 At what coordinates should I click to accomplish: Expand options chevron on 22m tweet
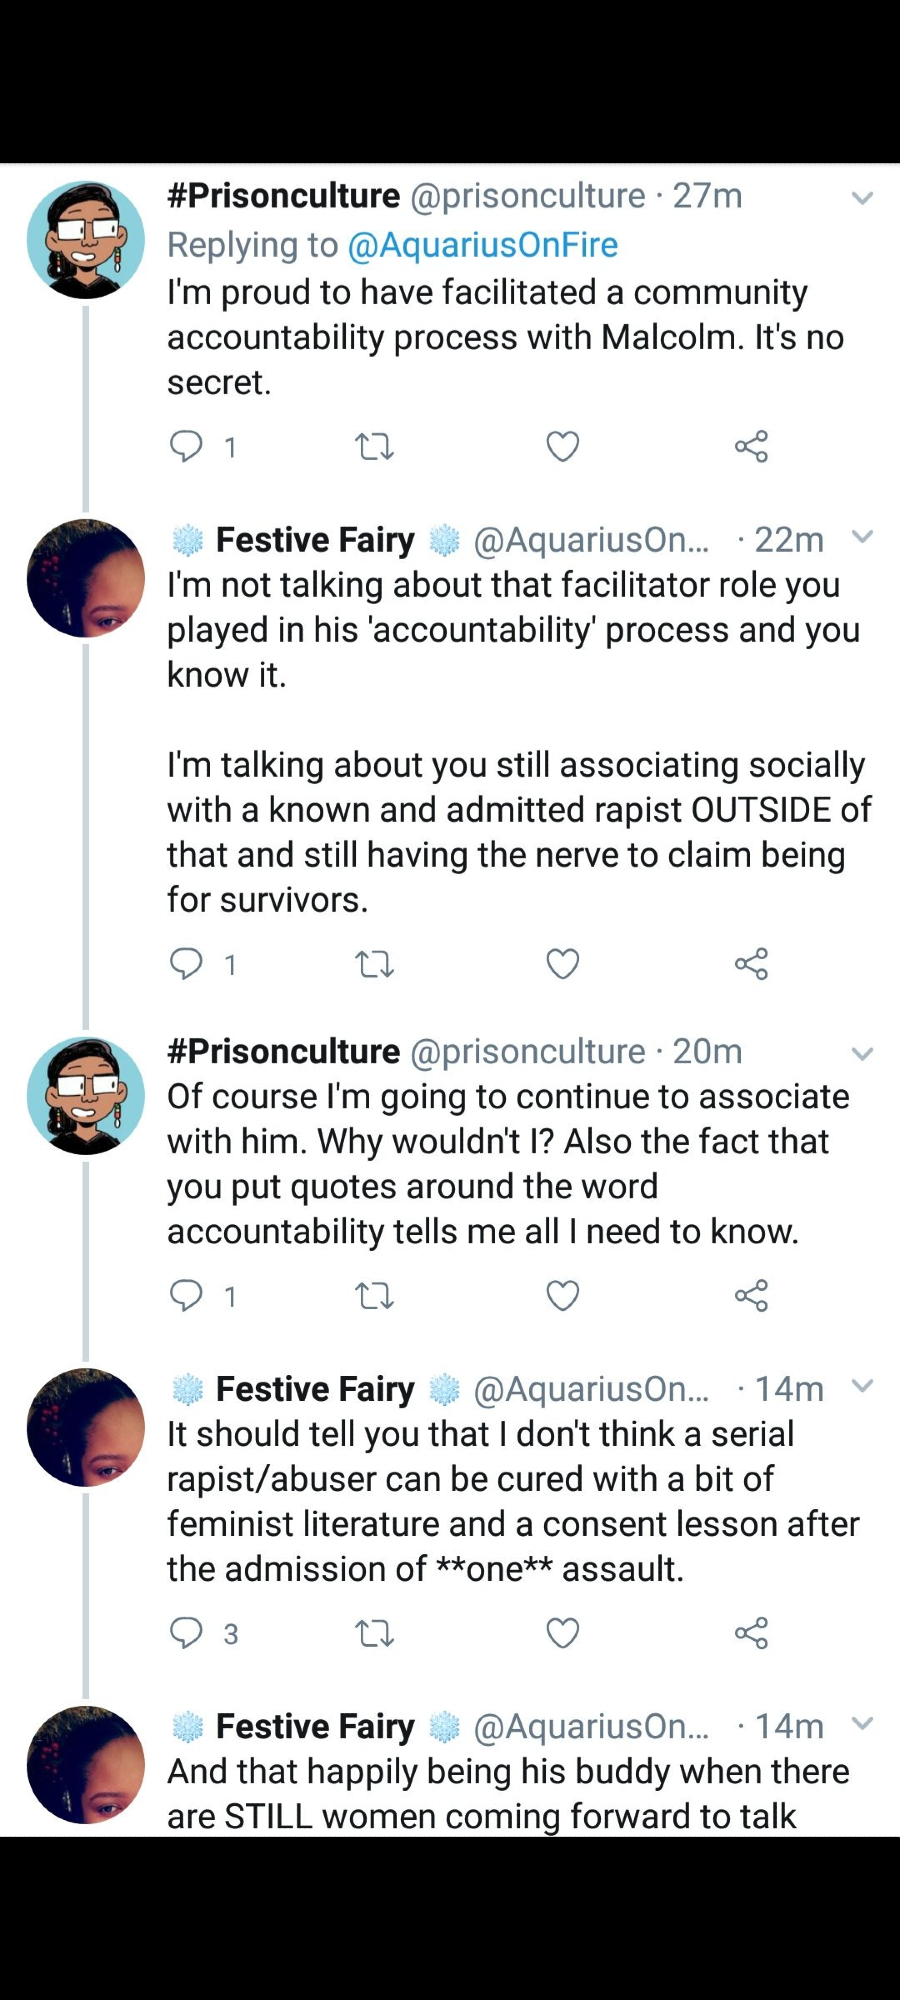coord(862,537)
